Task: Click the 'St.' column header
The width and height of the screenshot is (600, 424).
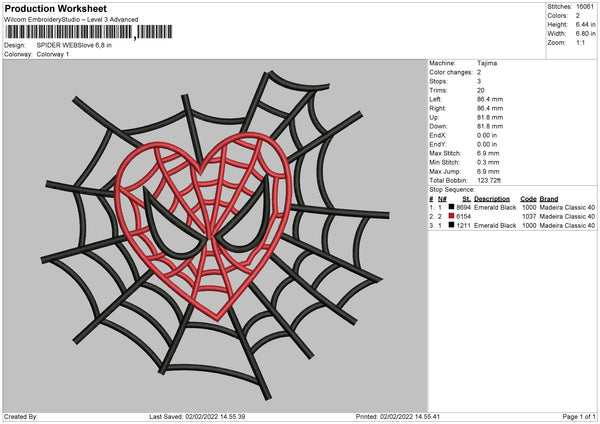Action: coord(466,199)
